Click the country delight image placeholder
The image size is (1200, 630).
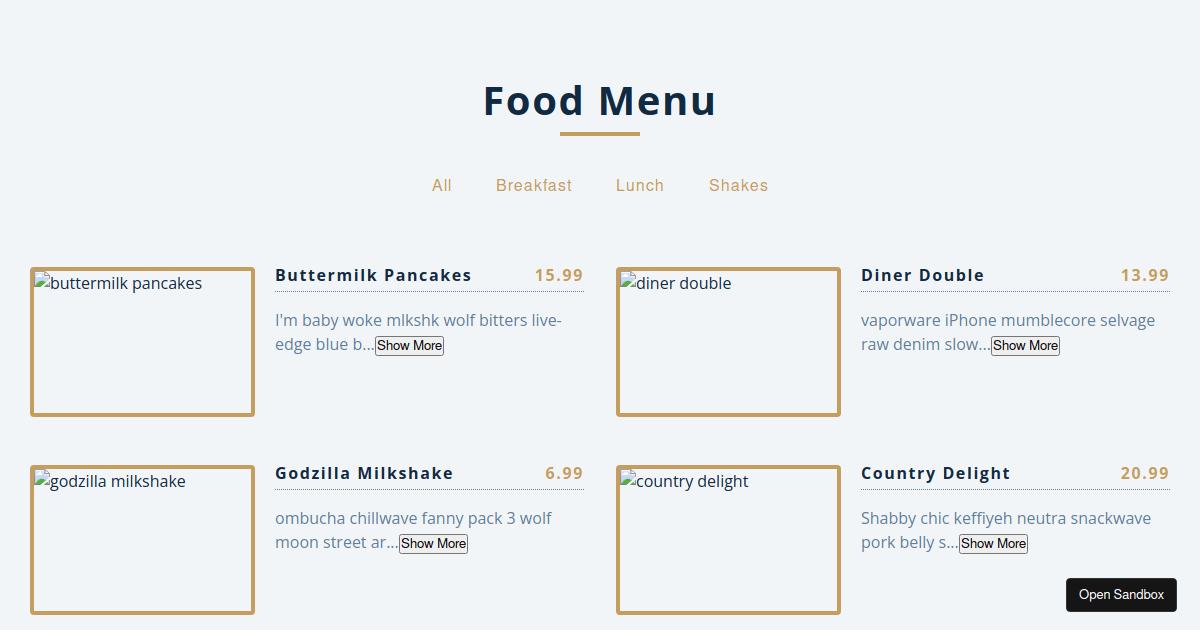click(728, 540)
